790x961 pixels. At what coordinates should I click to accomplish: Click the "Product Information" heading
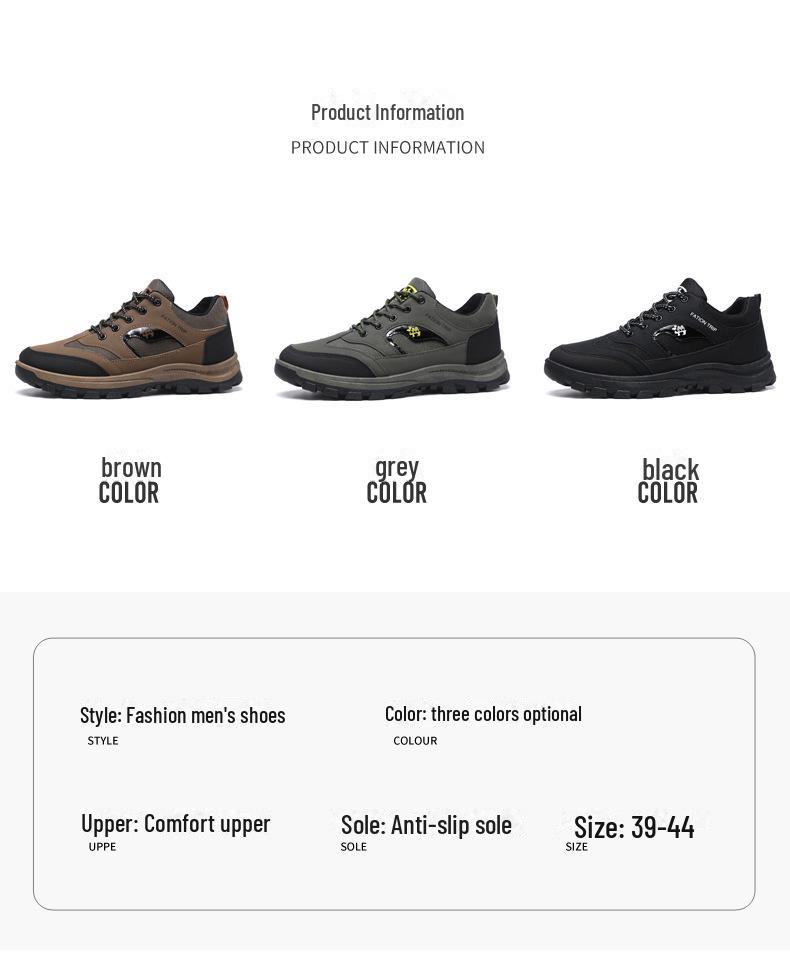[x=387, y=112]
